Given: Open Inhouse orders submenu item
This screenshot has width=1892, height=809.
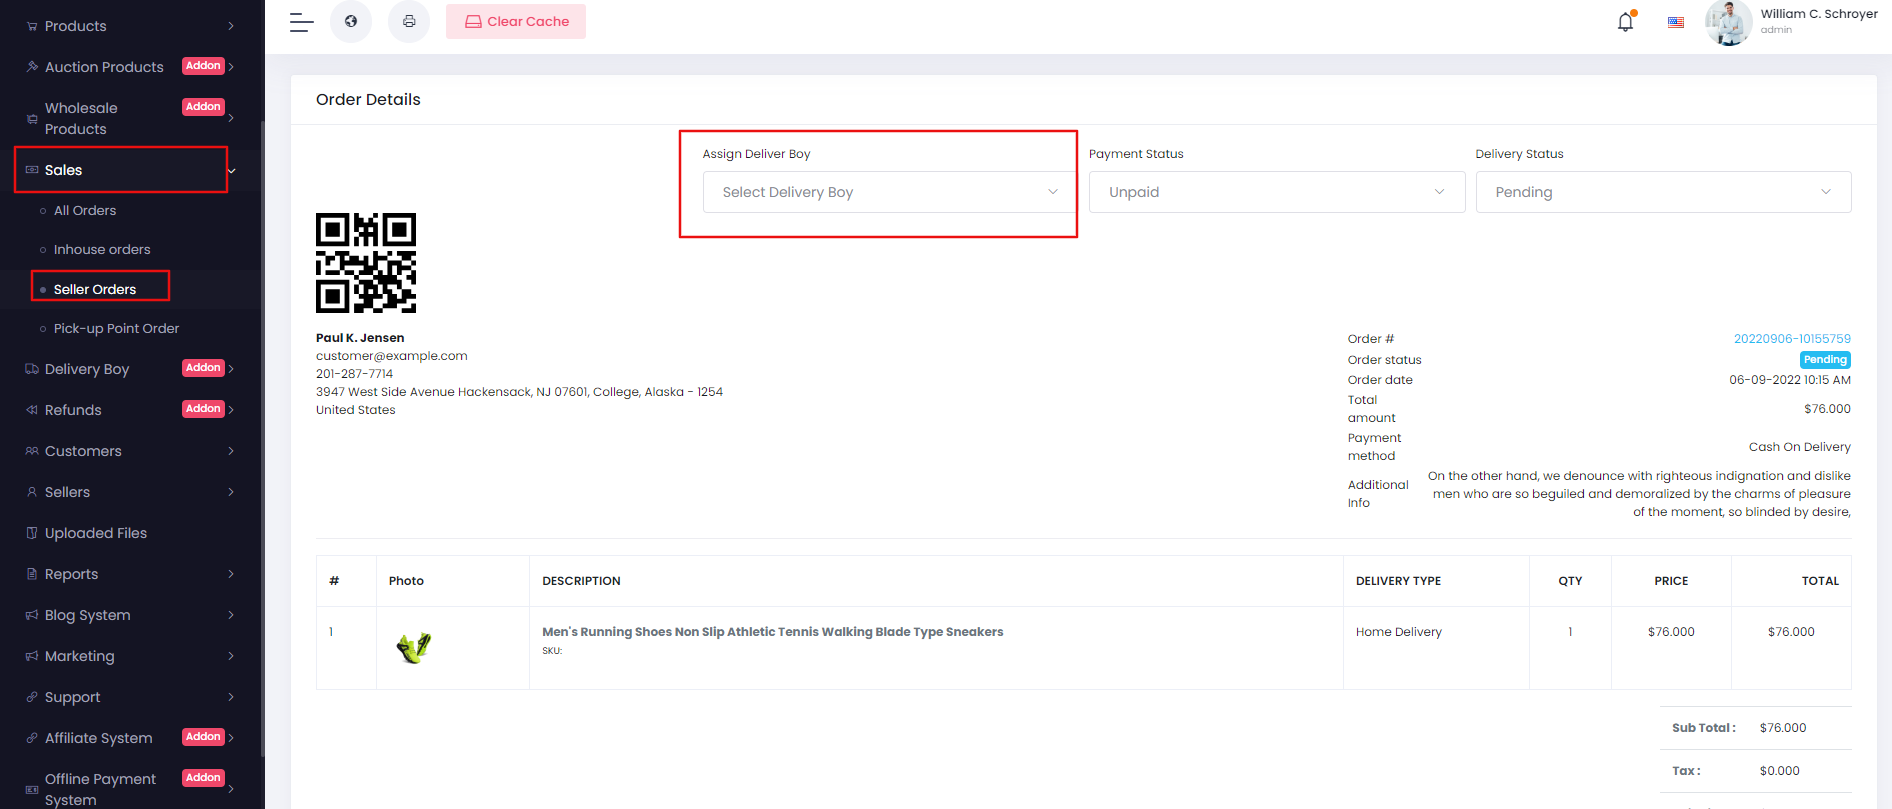Looking at the screenshot, I should 102,250.
